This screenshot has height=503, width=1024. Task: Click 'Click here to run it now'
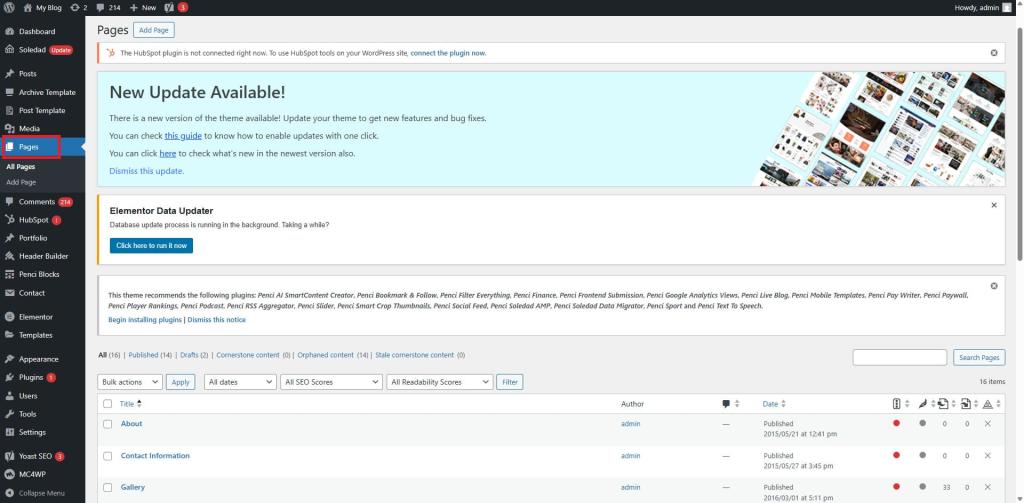click(x=152, y=246)
